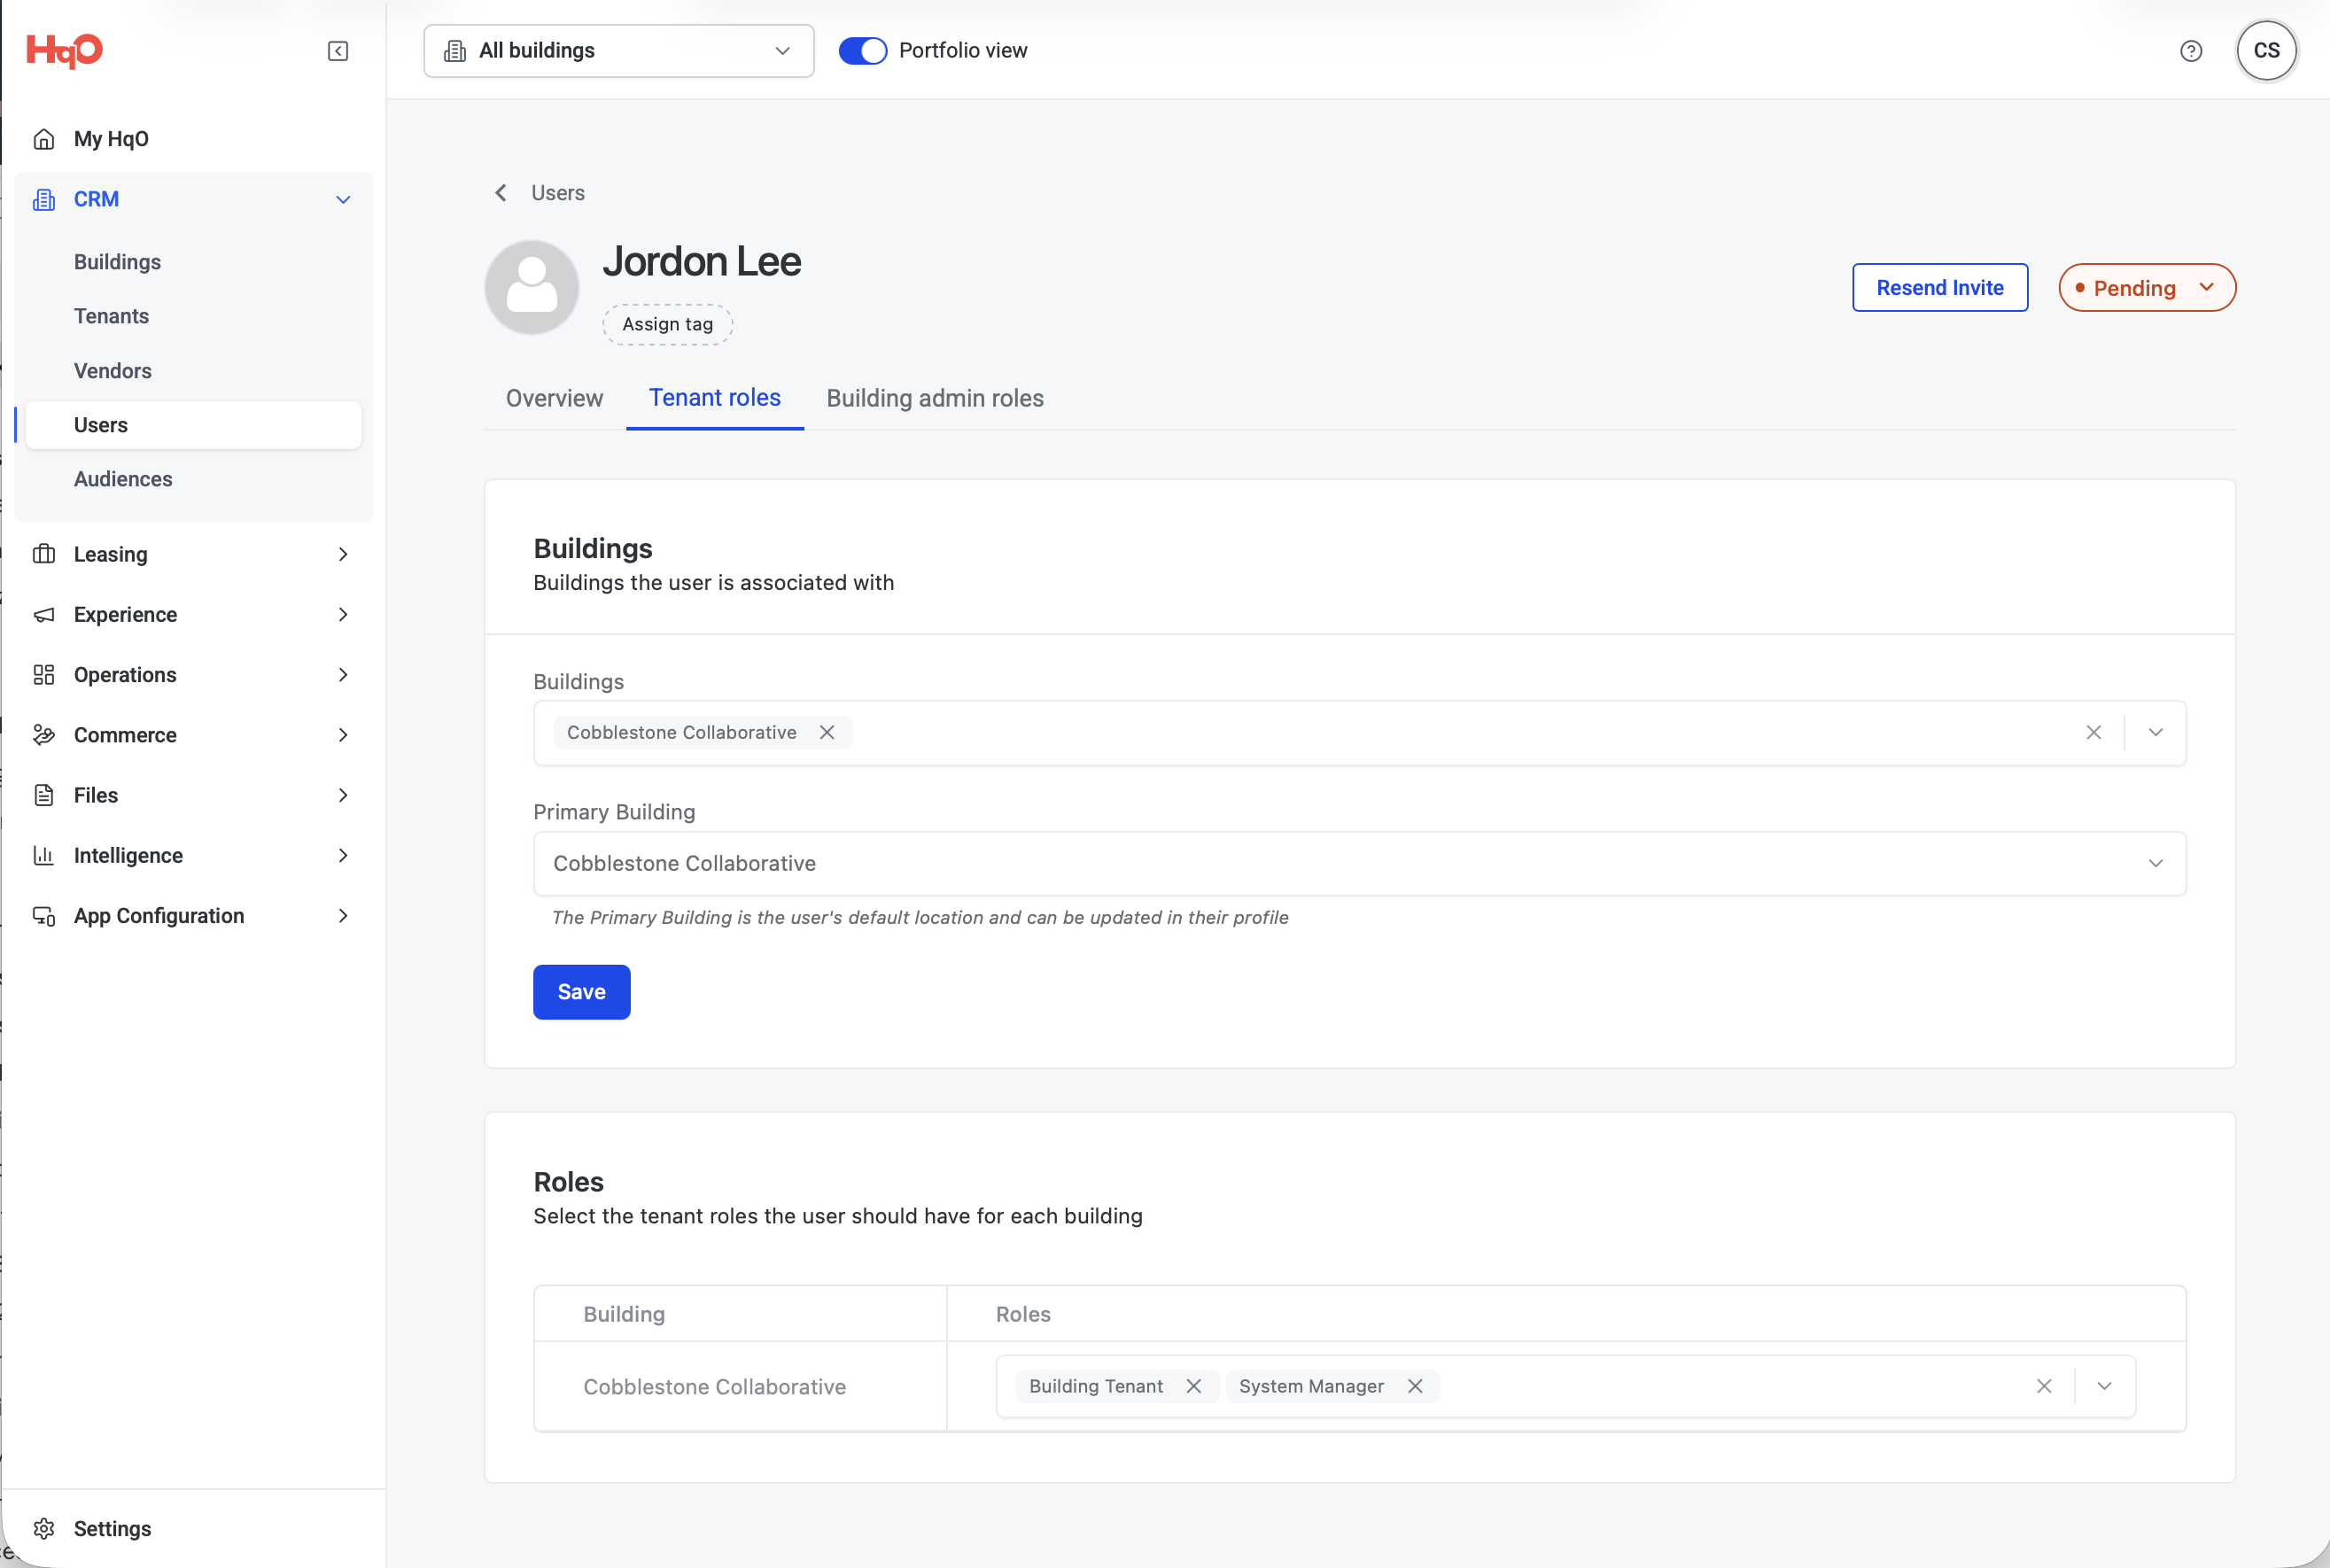Click the Leasing briefcase icon
The image size is (2330, 1568).
click(44, 554)
